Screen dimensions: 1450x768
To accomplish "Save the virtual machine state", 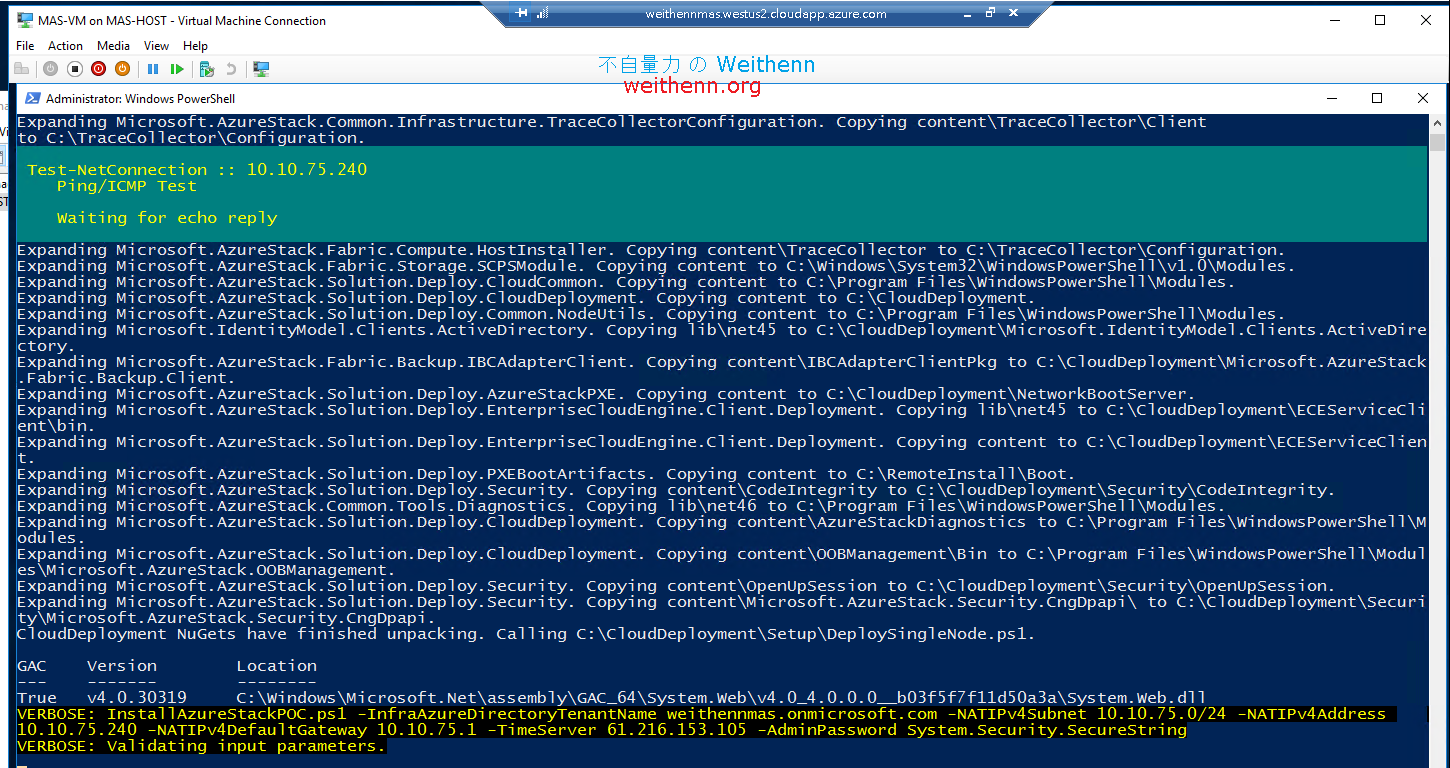I will [x=122, y=68].
